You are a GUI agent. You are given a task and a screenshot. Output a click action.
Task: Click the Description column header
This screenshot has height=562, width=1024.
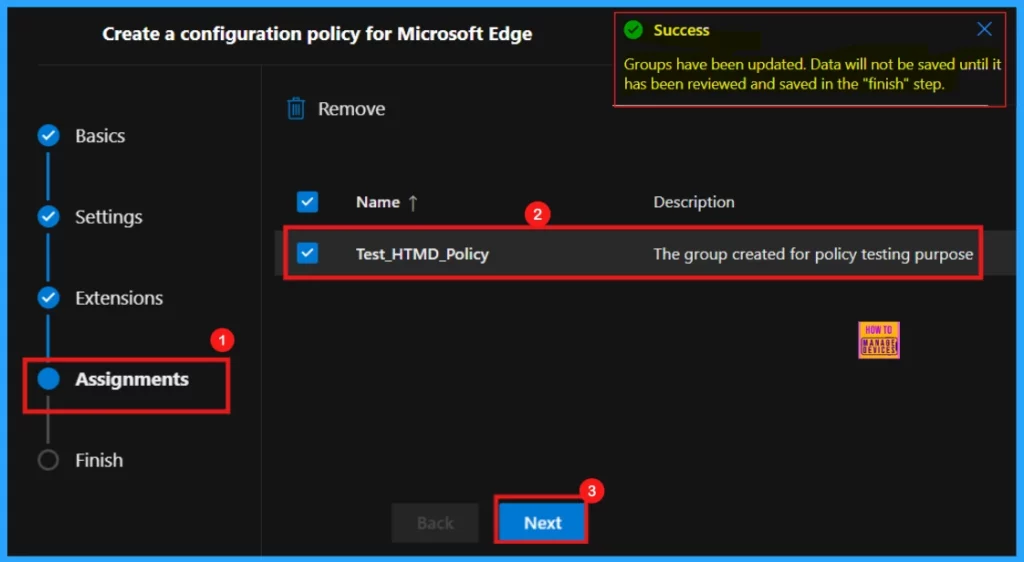pyautogui.click(x=694, y=202)
